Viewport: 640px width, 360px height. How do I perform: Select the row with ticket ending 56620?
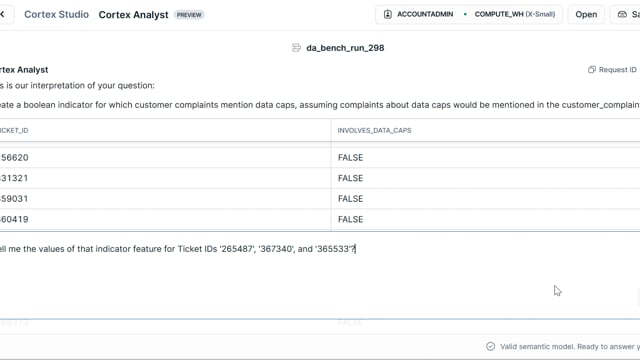(x=320, y=158)
